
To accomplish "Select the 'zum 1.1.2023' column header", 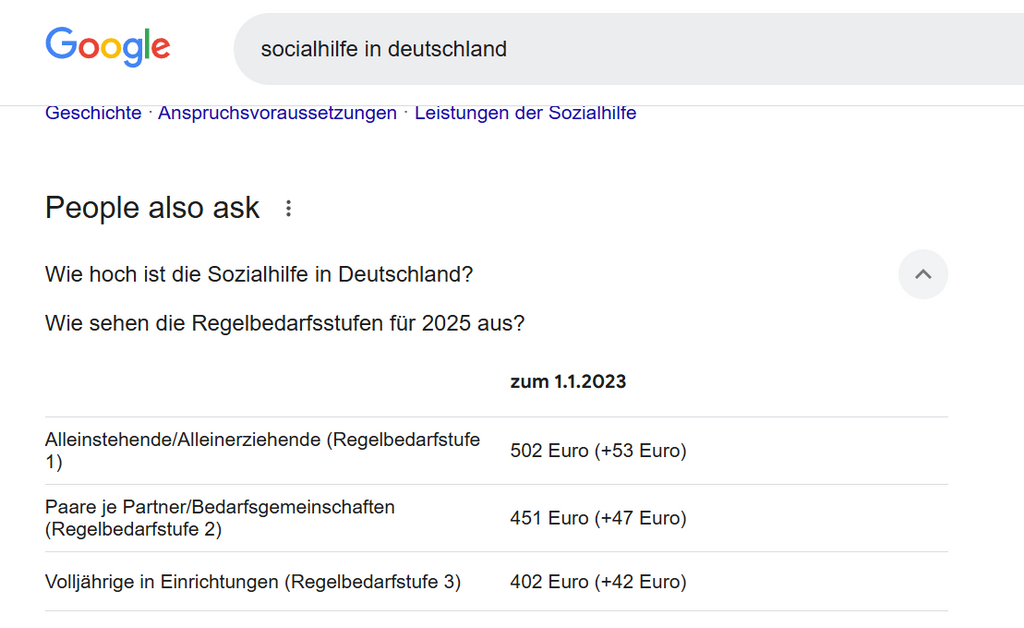I will pyautogui.click(x=568, y=382).
